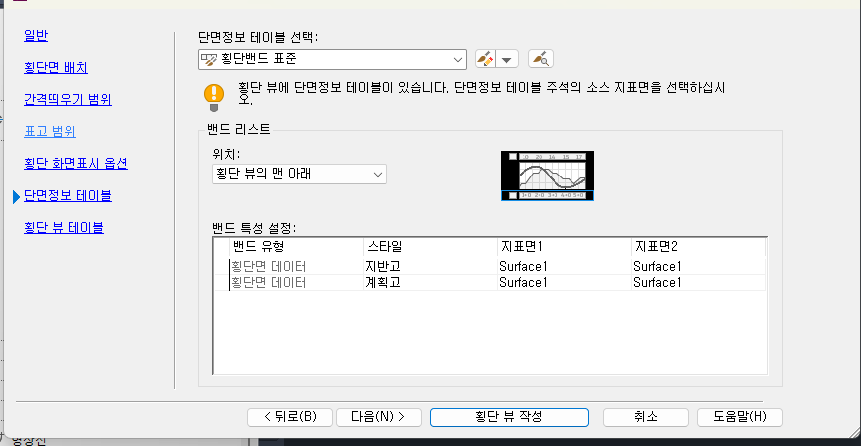Select the 횡단 뷰 테이블 page
861x446 pixels.
pyautogui.click(x=64, y=227)
